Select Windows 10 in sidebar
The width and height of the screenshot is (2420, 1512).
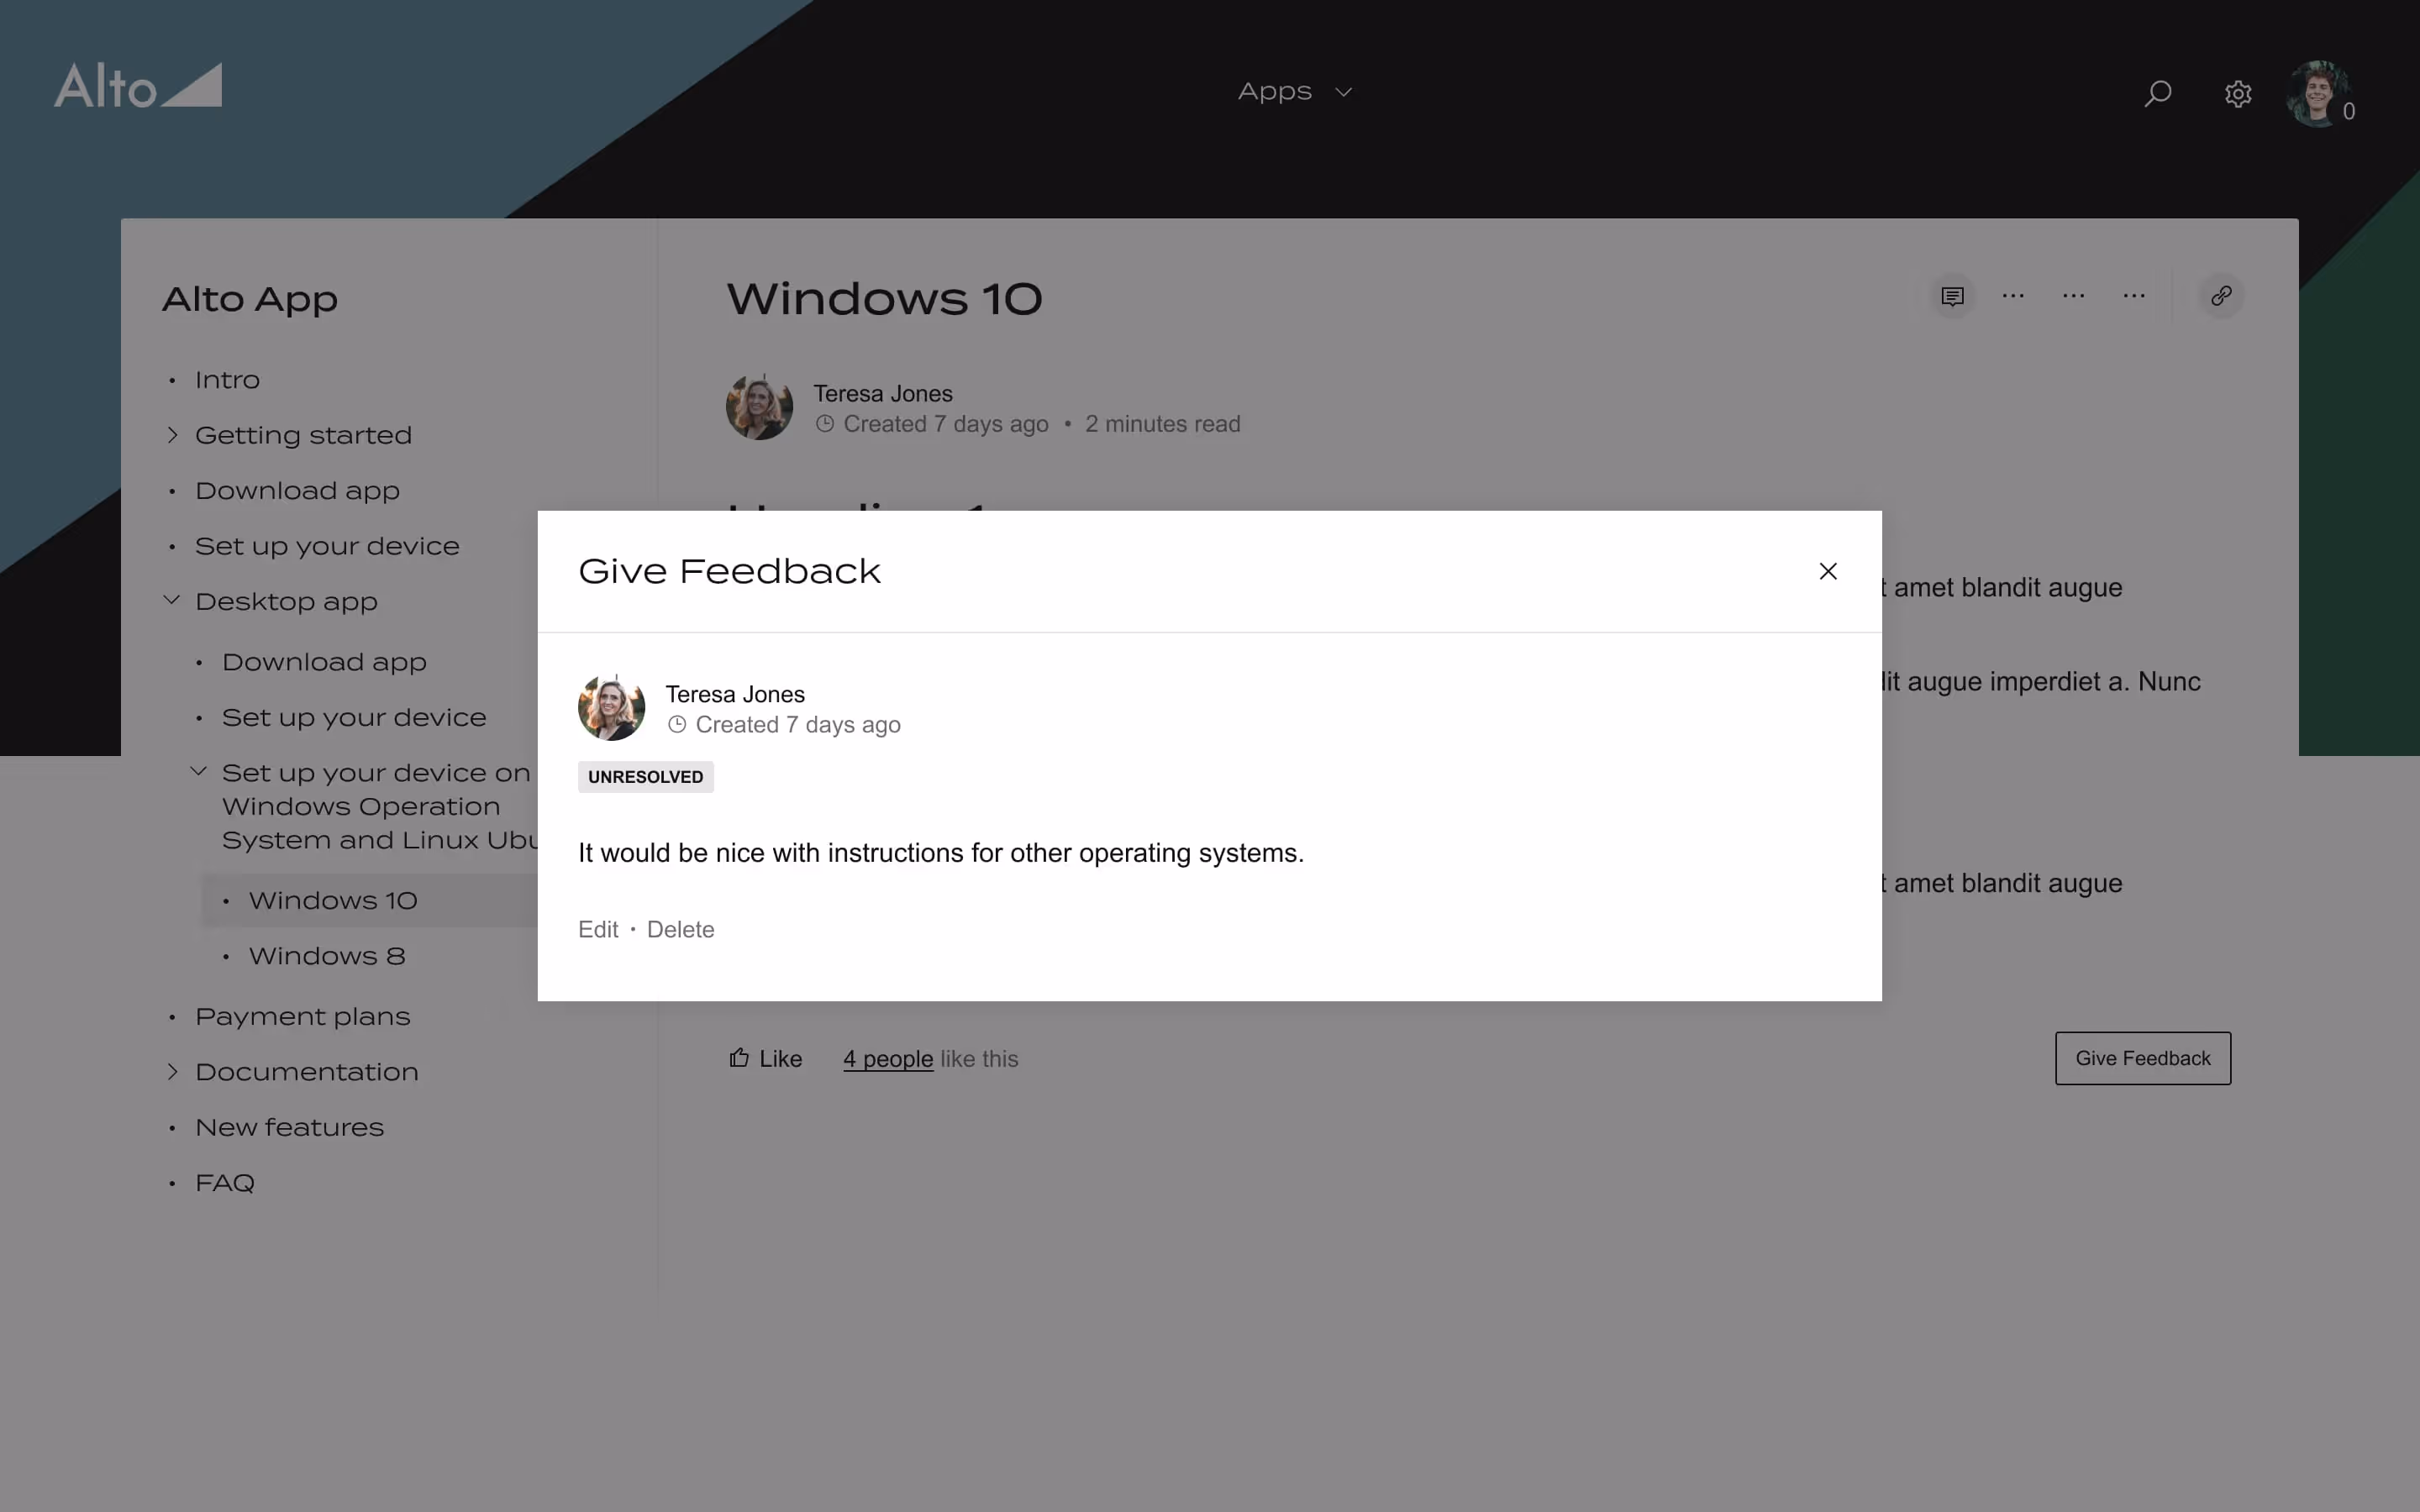pyautogui.click(x=333, y=901)
